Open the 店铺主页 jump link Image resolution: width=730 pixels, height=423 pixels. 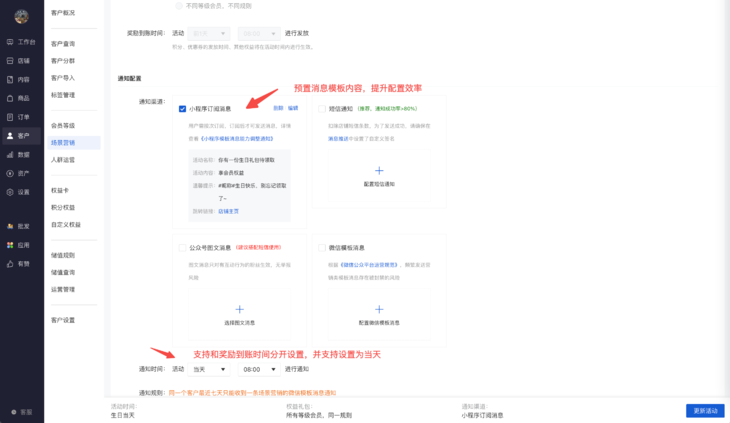(x=229, y=211)
